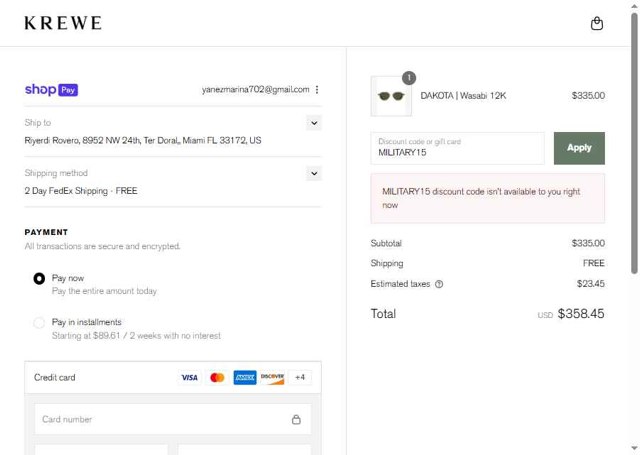Click the Discover card icon

pos(272,377)
